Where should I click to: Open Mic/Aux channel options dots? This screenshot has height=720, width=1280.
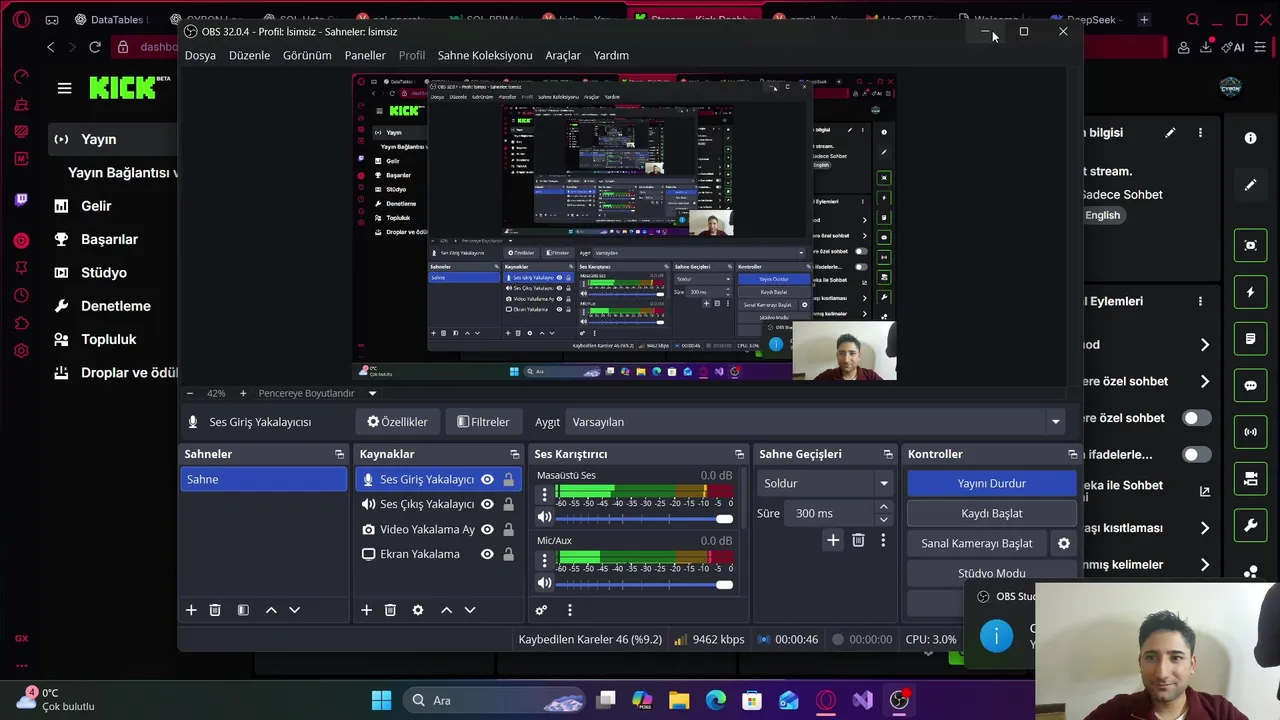[x=544, y=560]
